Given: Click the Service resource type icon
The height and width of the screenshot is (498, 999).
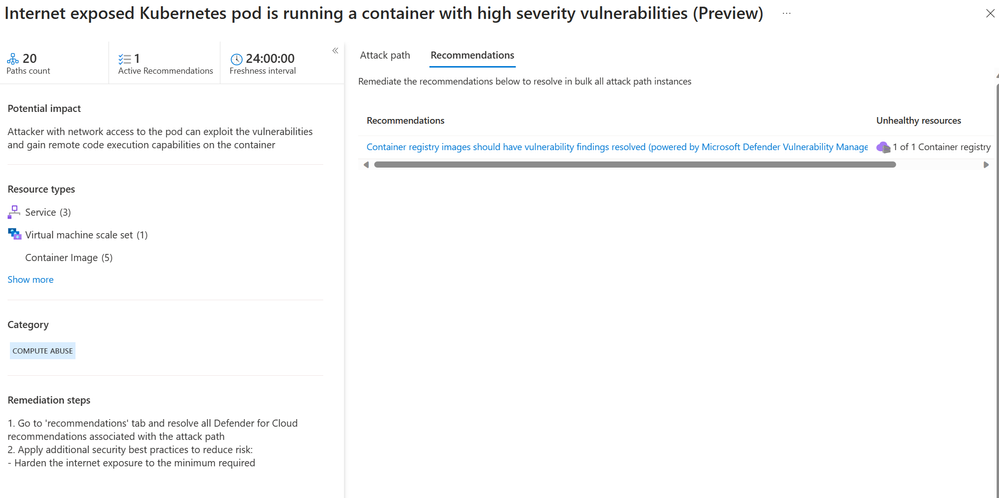Looking at the screenshot, I should coord(14,212).
